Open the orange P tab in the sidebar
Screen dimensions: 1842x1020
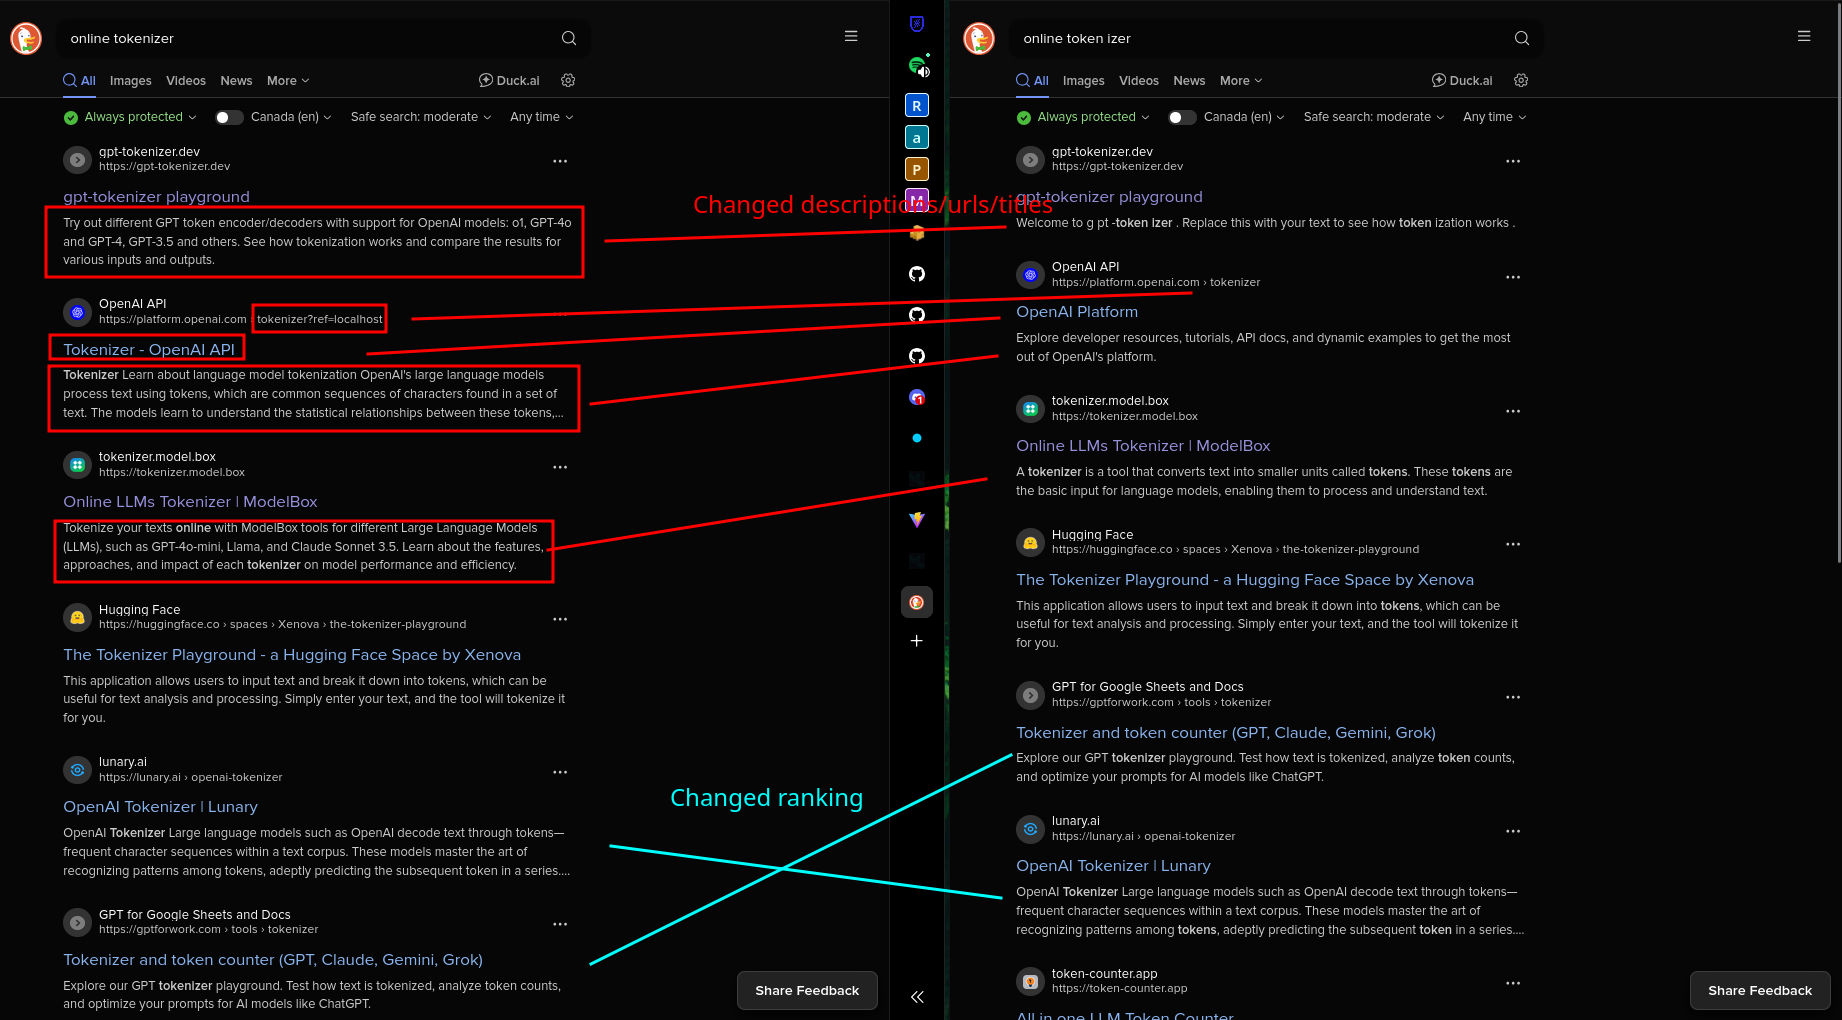(917, 169)
